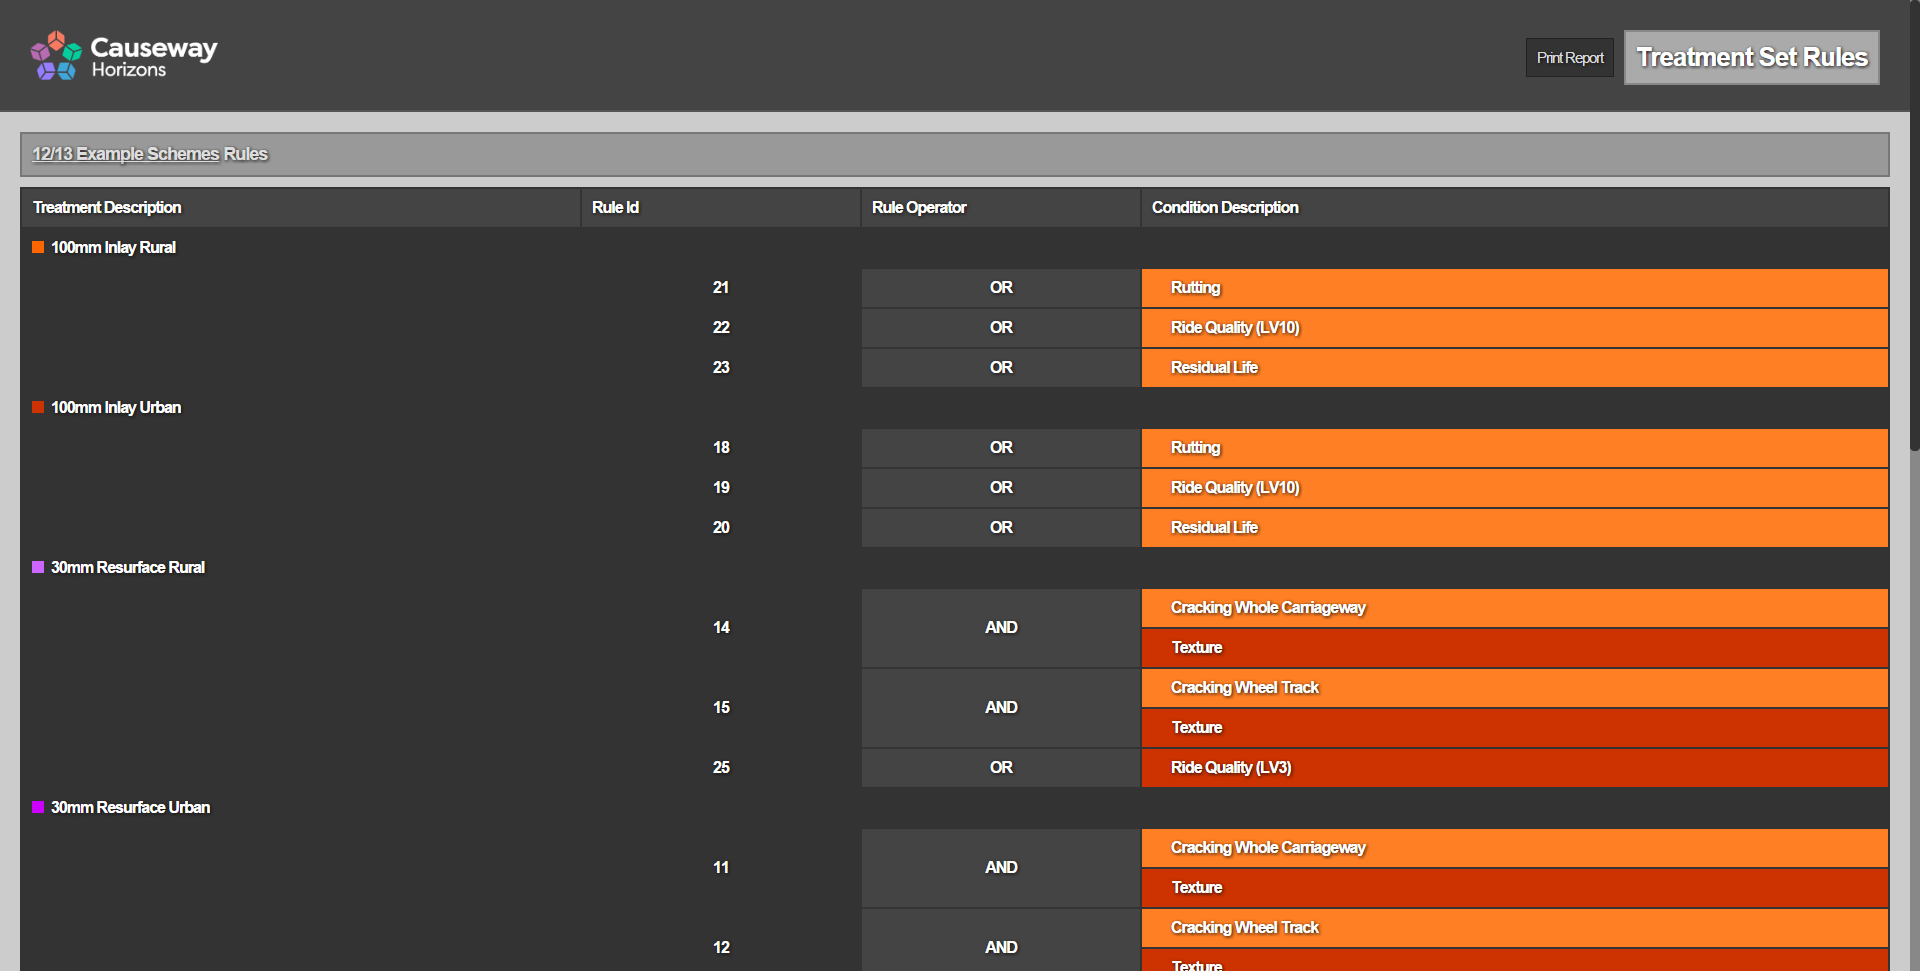Click the Print Report button

click(1569, 58)
